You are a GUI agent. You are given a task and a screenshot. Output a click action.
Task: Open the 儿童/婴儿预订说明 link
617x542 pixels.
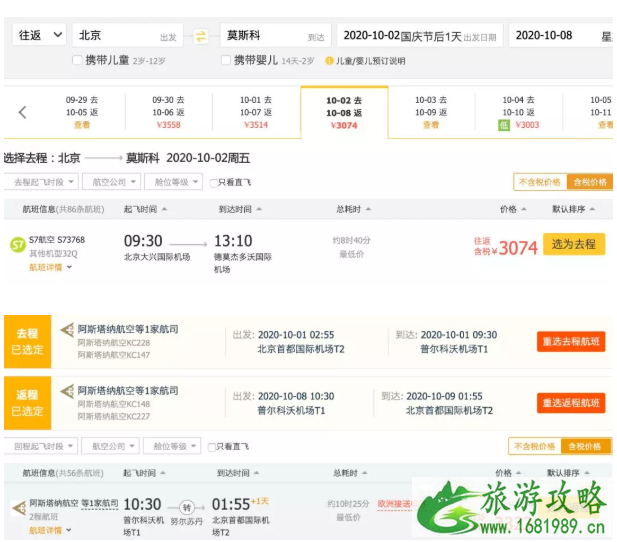click(x=370, y=61)
